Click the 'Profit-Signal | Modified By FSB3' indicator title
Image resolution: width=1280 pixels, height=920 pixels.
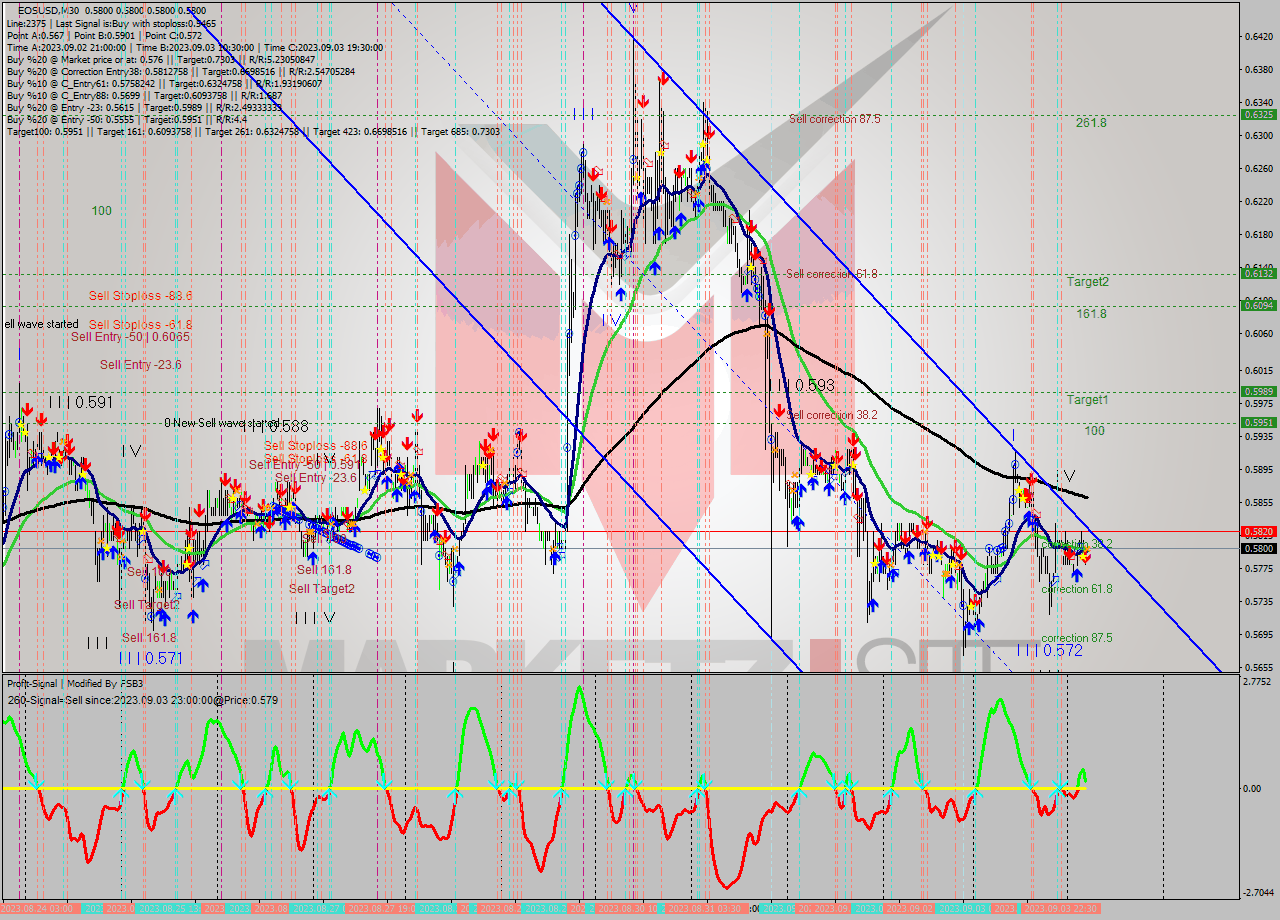[x=75, y=683]
